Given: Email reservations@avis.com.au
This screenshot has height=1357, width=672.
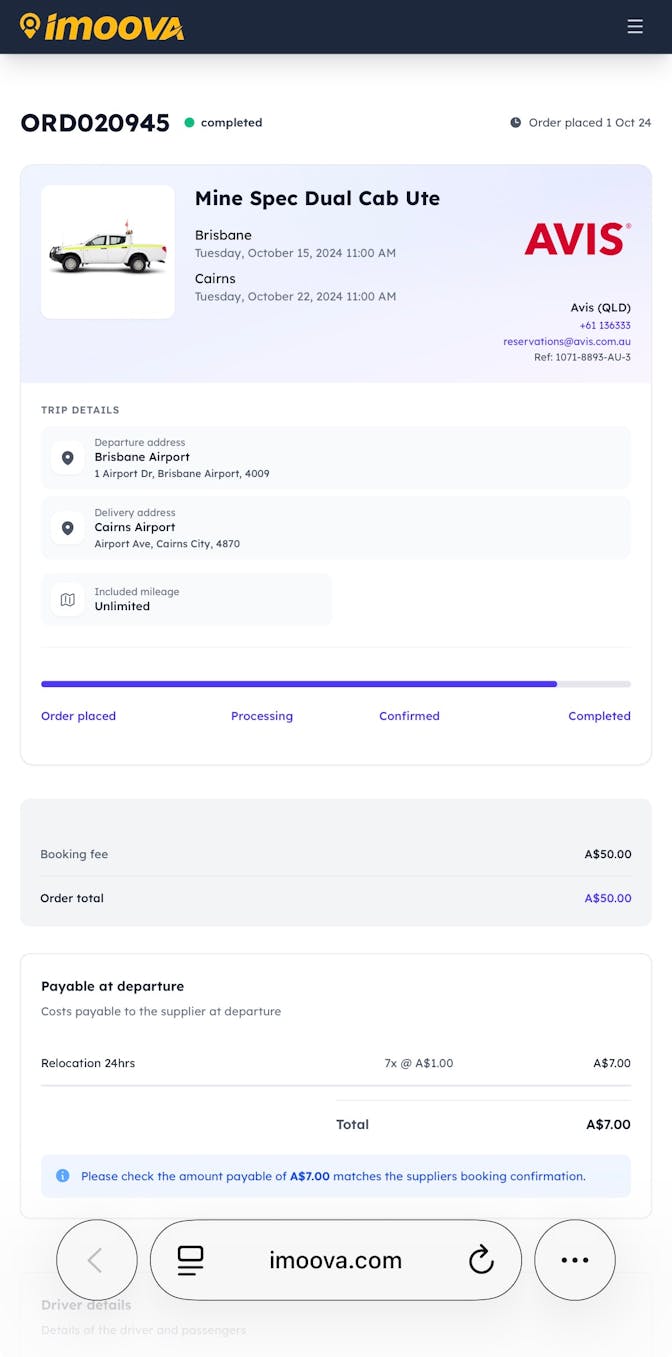Looking at the screenshot, I should [566, 342].
